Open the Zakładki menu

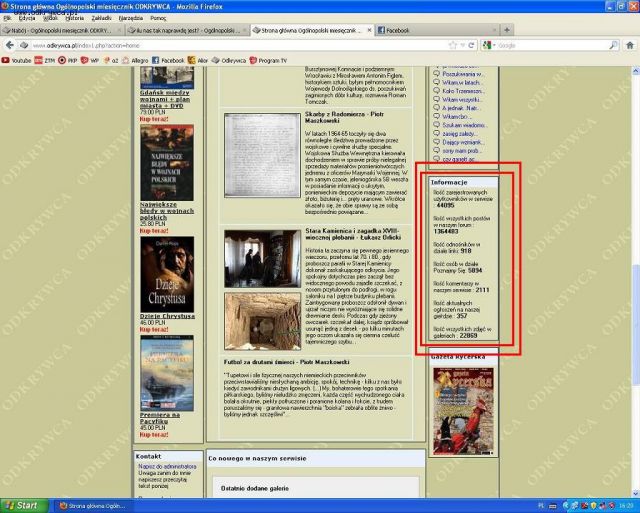point(101,18)
